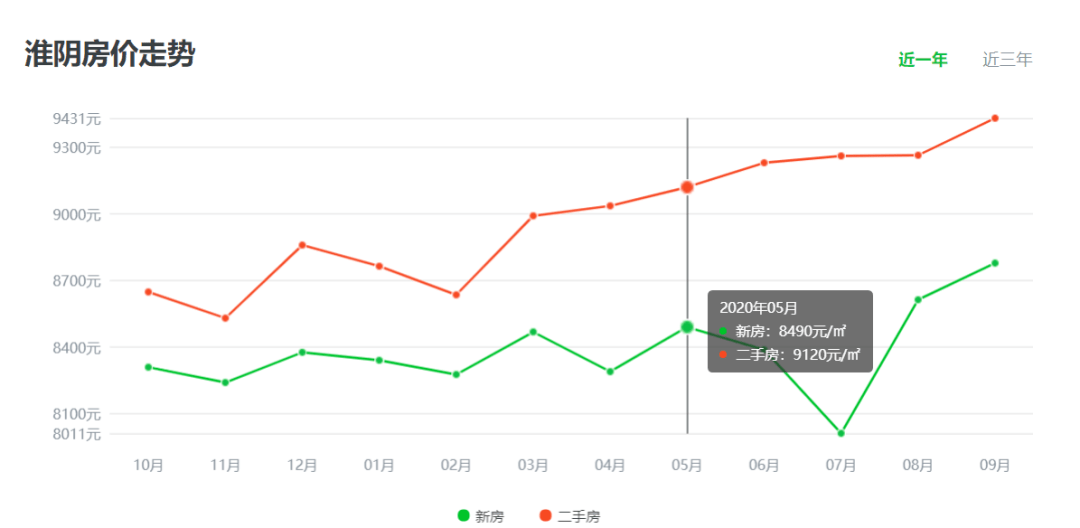The height and width of the screenshot is (528, 1080).
Task: Click the 01月 x-axis label
Action: 379,465
